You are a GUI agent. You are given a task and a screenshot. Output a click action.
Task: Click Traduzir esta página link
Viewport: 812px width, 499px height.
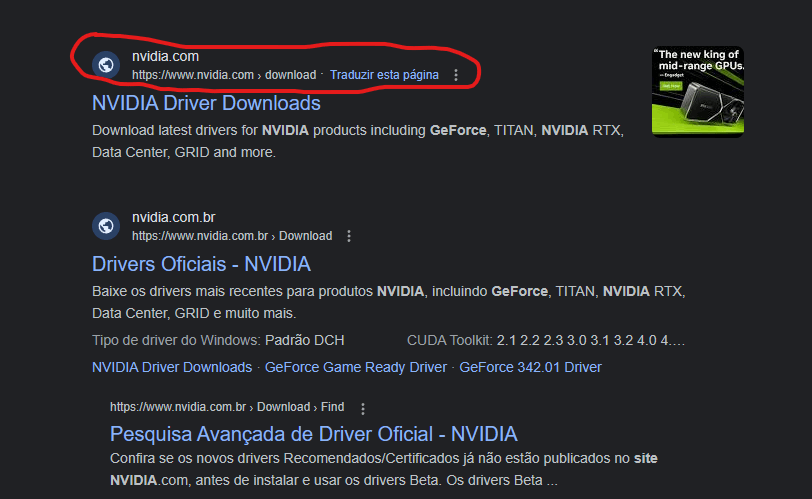click(x=384, y=75)
